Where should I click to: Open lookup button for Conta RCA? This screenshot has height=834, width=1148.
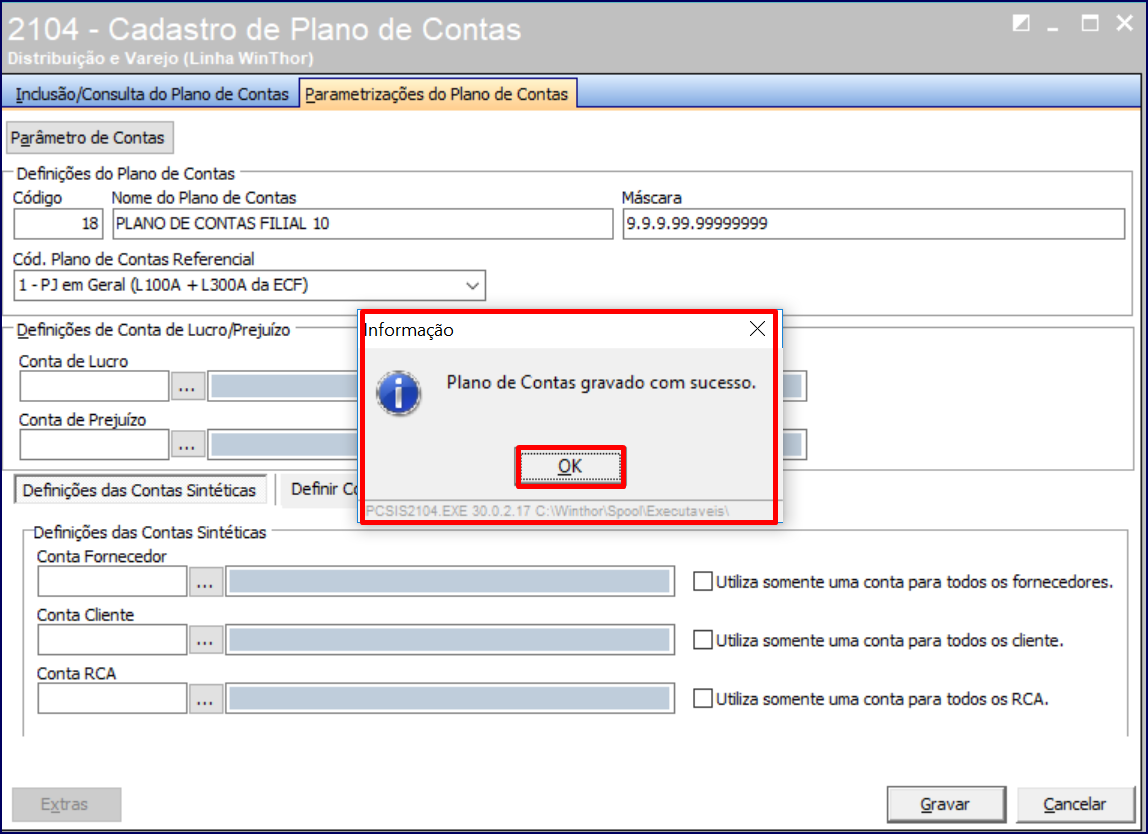click(x=206, y=699)
